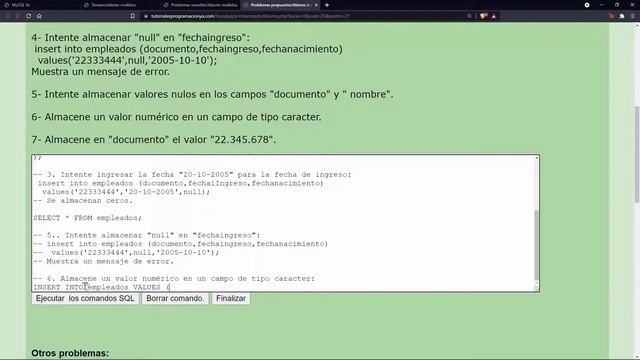Open the browser main menu
The image size is (640, 360).
[x=633, y=16]
